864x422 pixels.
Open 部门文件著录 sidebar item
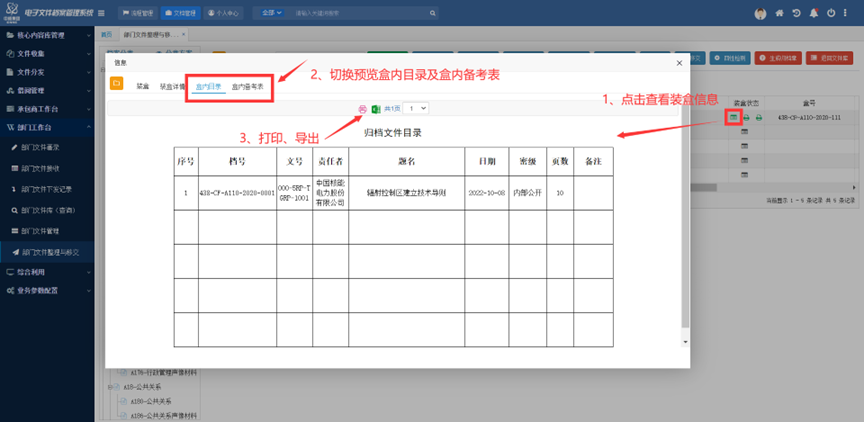[47, 148]
